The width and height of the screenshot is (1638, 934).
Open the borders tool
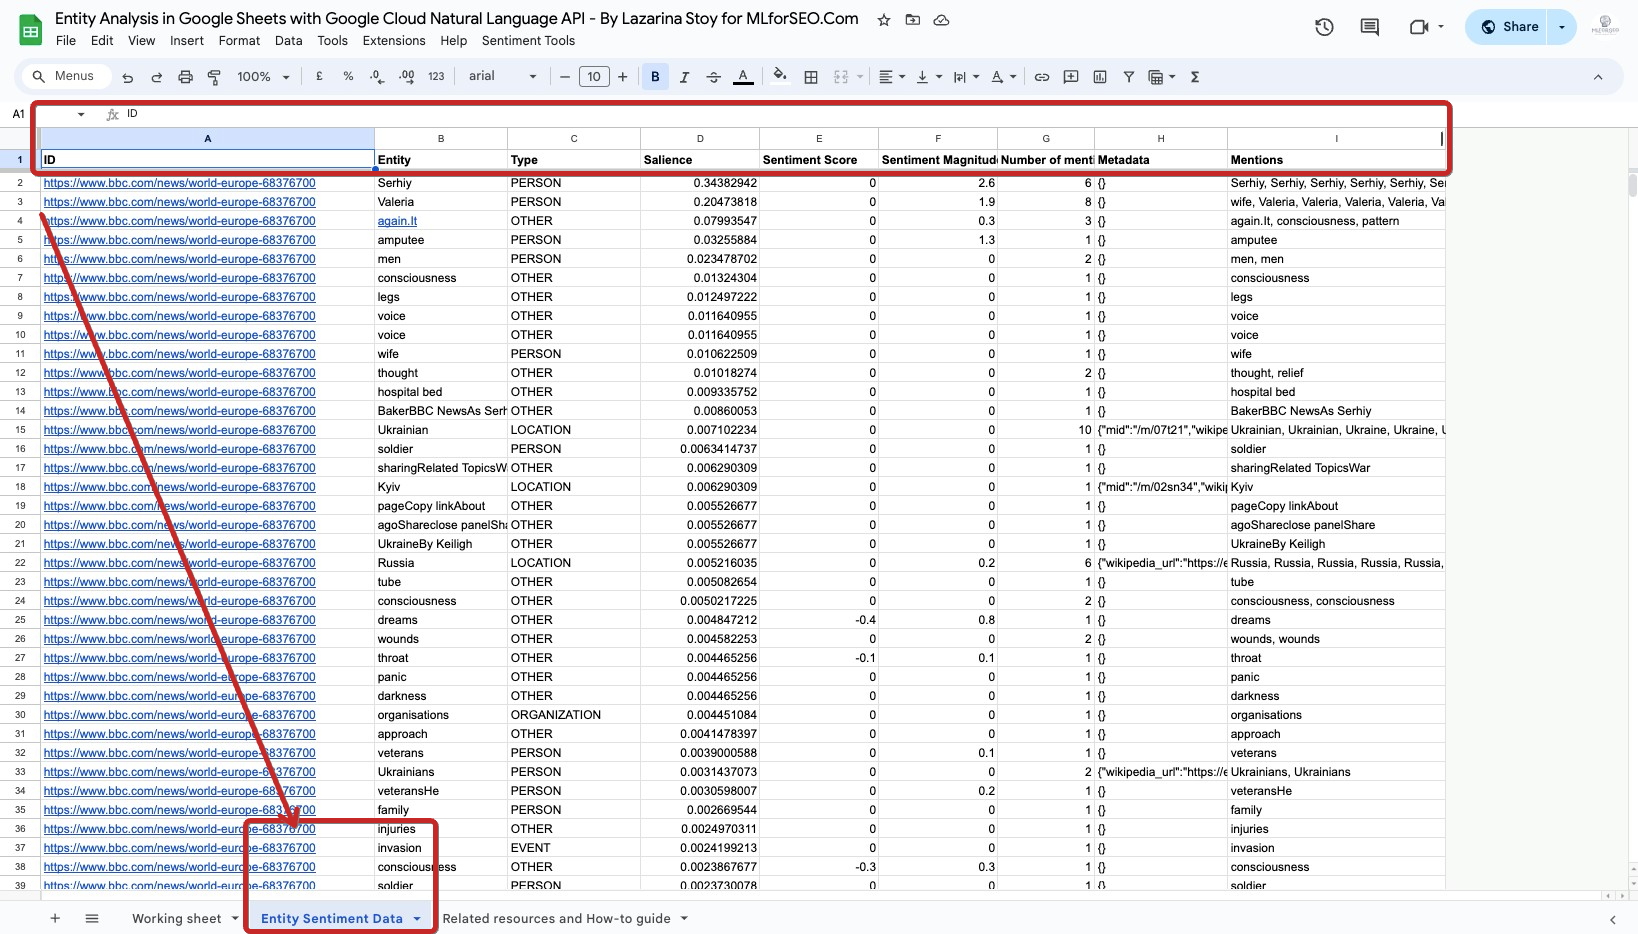pos(811,77)
